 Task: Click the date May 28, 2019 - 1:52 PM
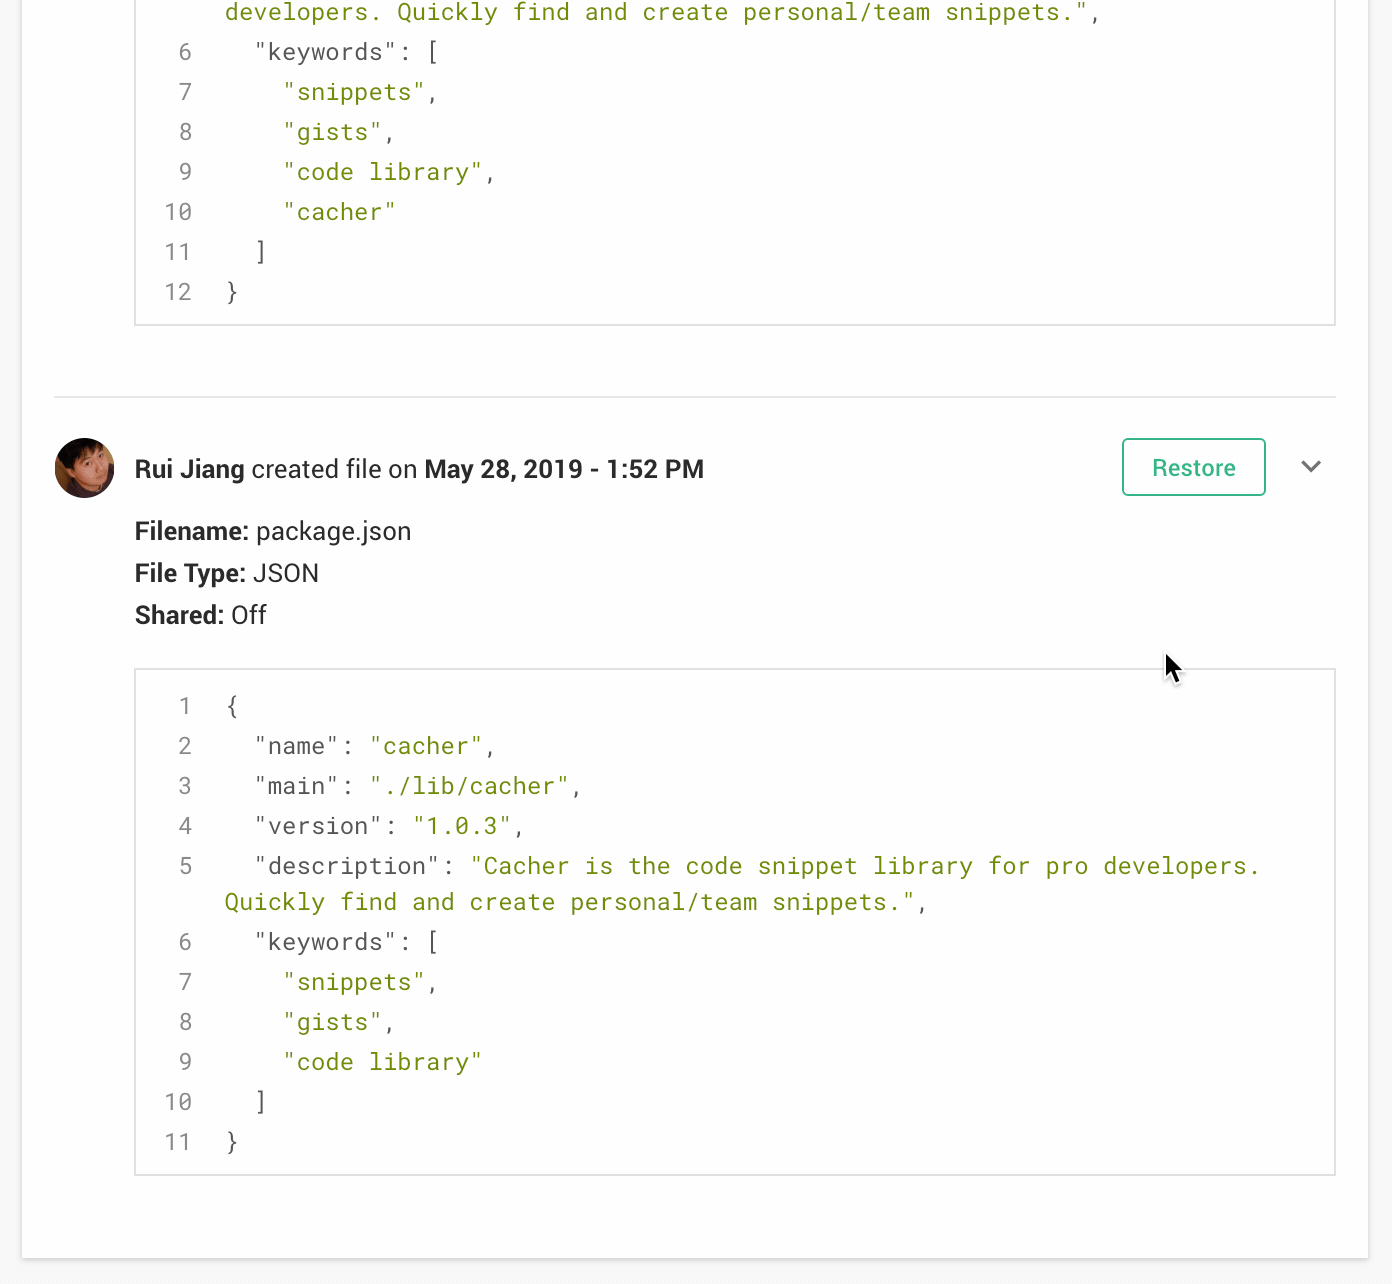click(564, 469)
